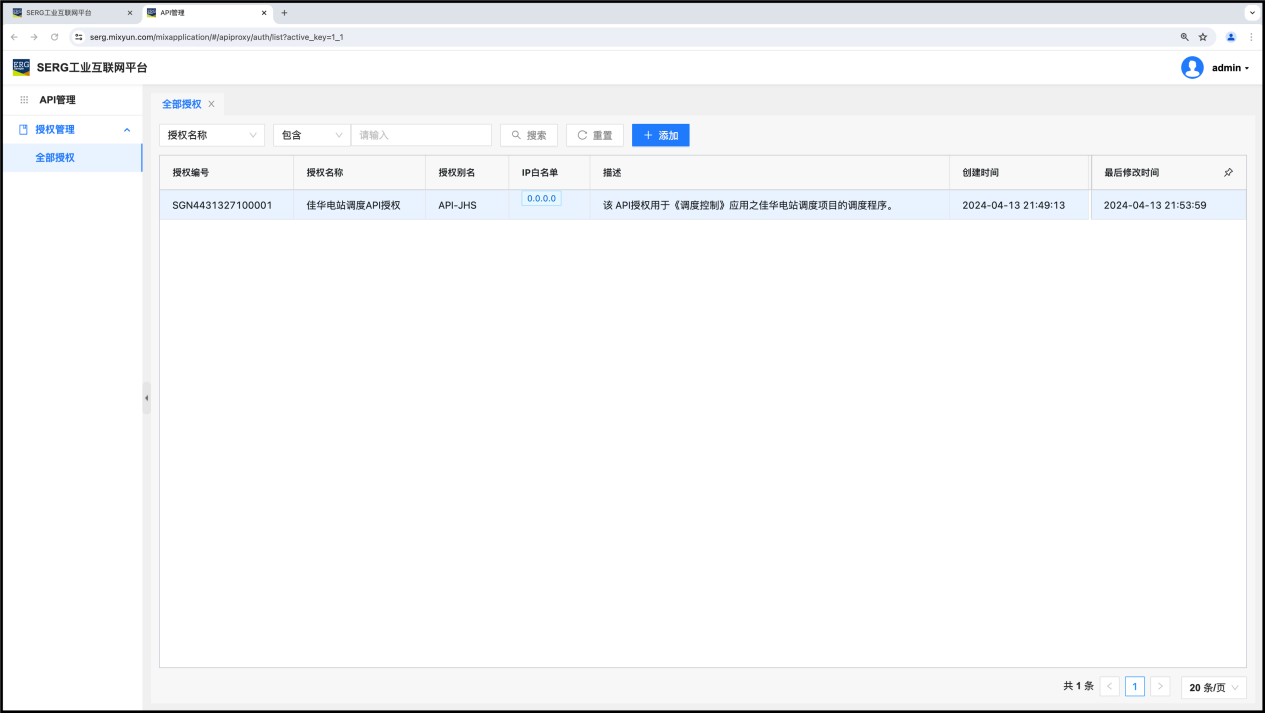Image resolution: width=1265 pixels, height=713 pixels.
Task: Click the browser zoom magnifier icon
Action: coord(1184,37)
